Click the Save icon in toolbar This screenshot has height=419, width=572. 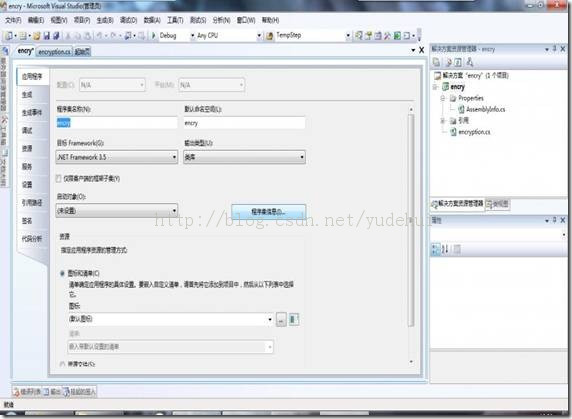tap(47, 36)
